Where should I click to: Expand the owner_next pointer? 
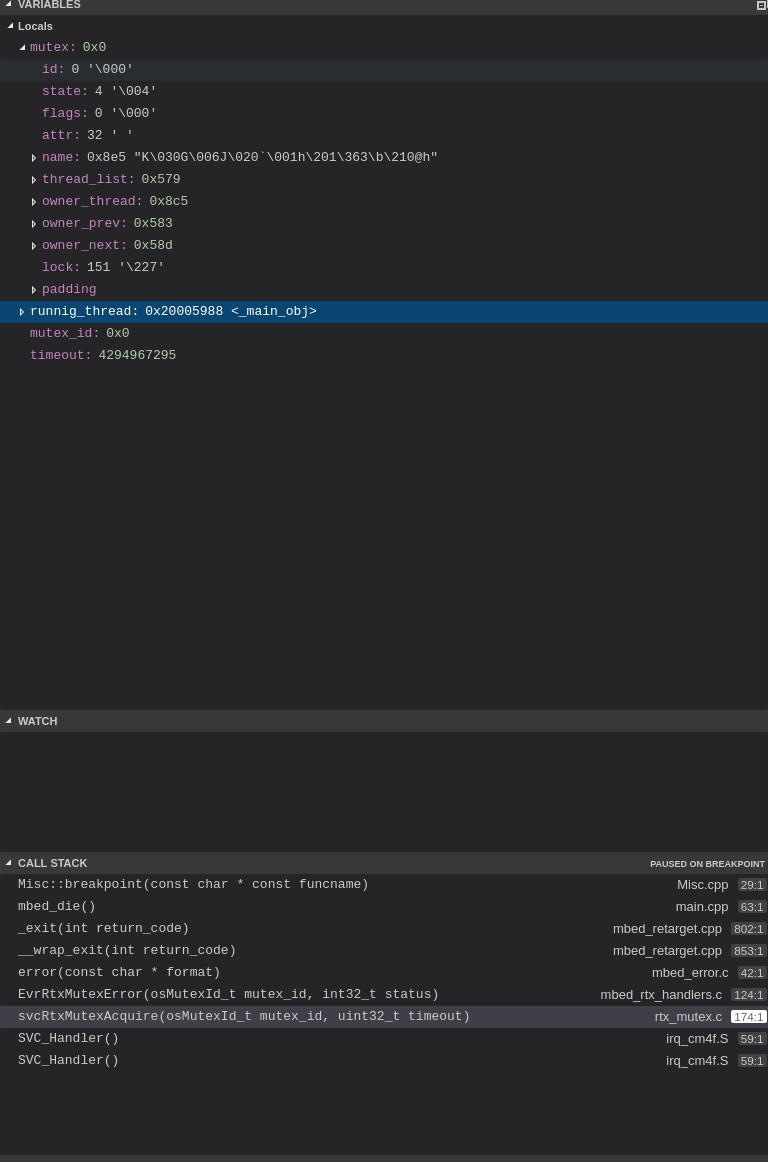[34, 246]
